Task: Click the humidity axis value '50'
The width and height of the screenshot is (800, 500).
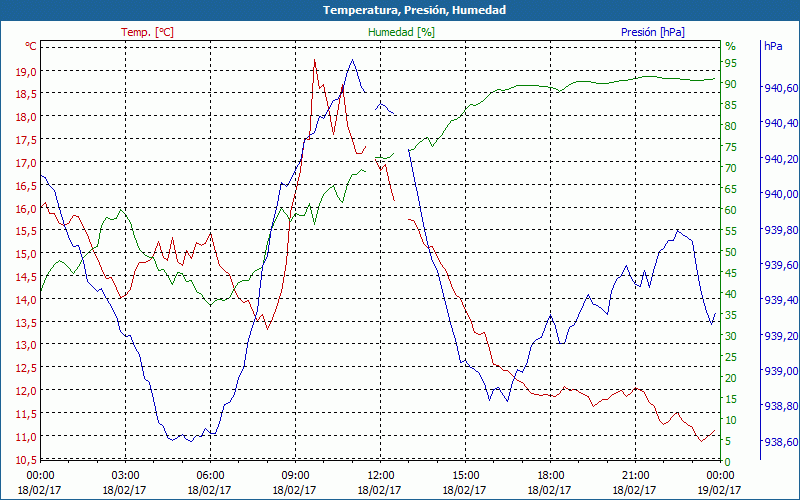Action: point(731,252)
